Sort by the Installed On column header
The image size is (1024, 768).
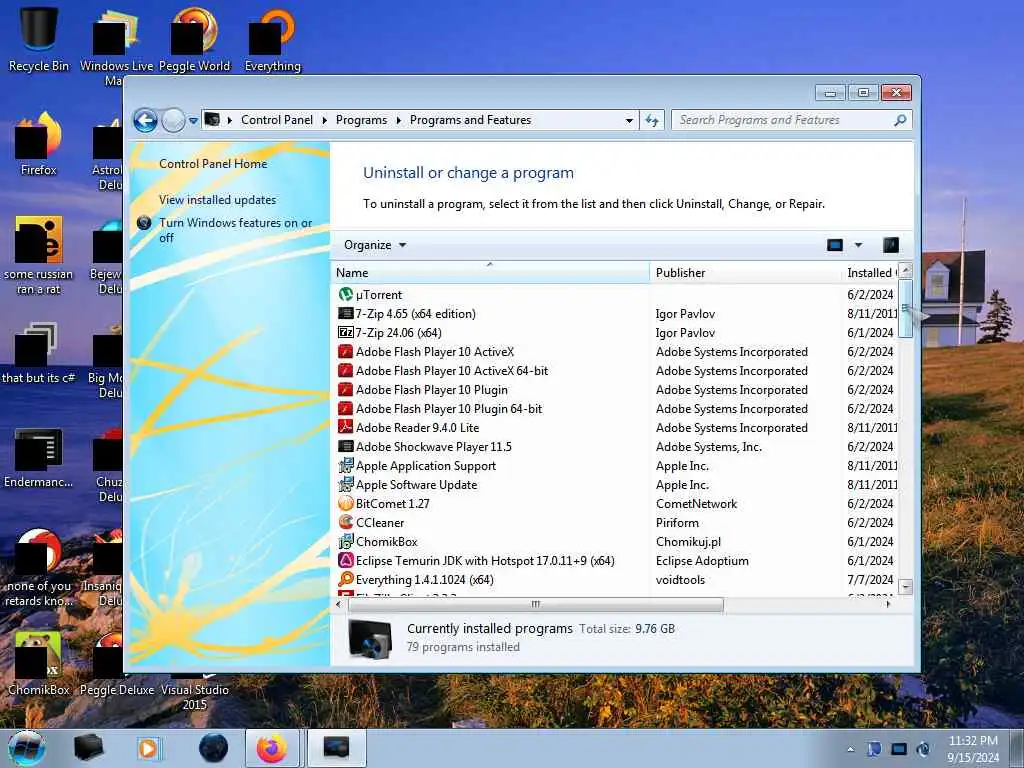click(x=871, y=272)
